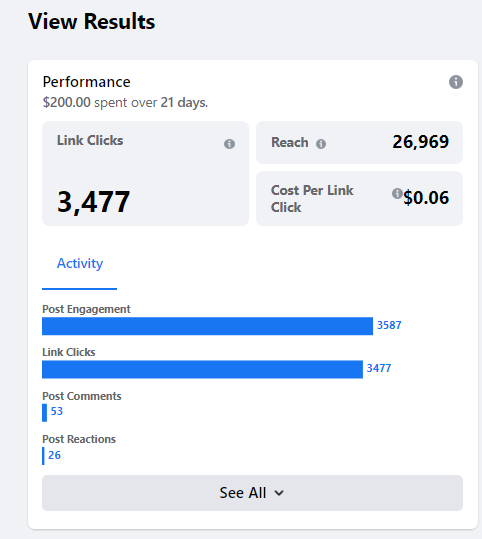
Task: Select the Post Comments bar
Action: 44,412
